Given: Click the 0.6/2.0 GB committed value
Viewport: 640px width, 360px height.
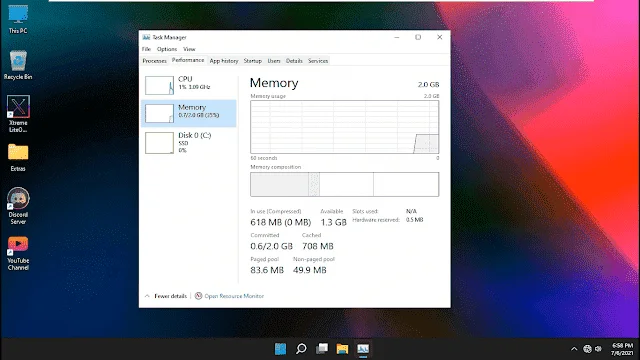Looking at the screenshot, I should point(271,246).
